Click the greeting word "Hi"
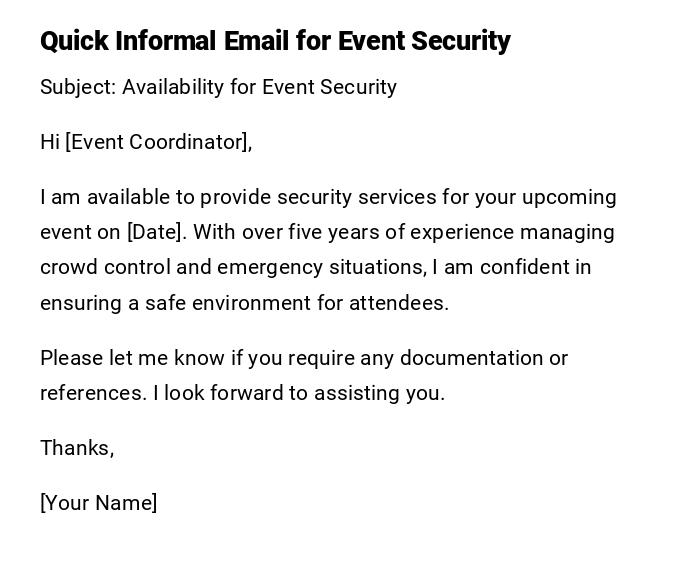 pyautogui.click(x=50, y=142)
